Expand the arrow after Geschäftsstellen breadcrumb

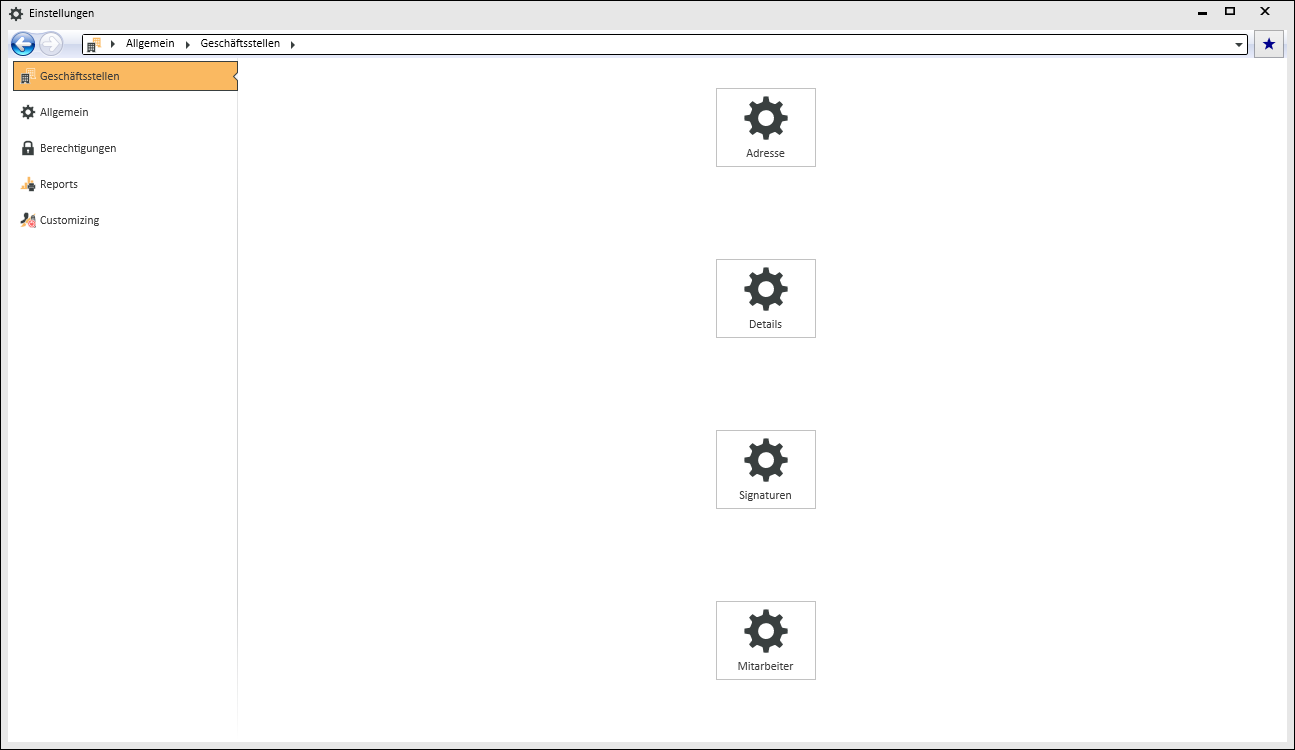point(293,45)
